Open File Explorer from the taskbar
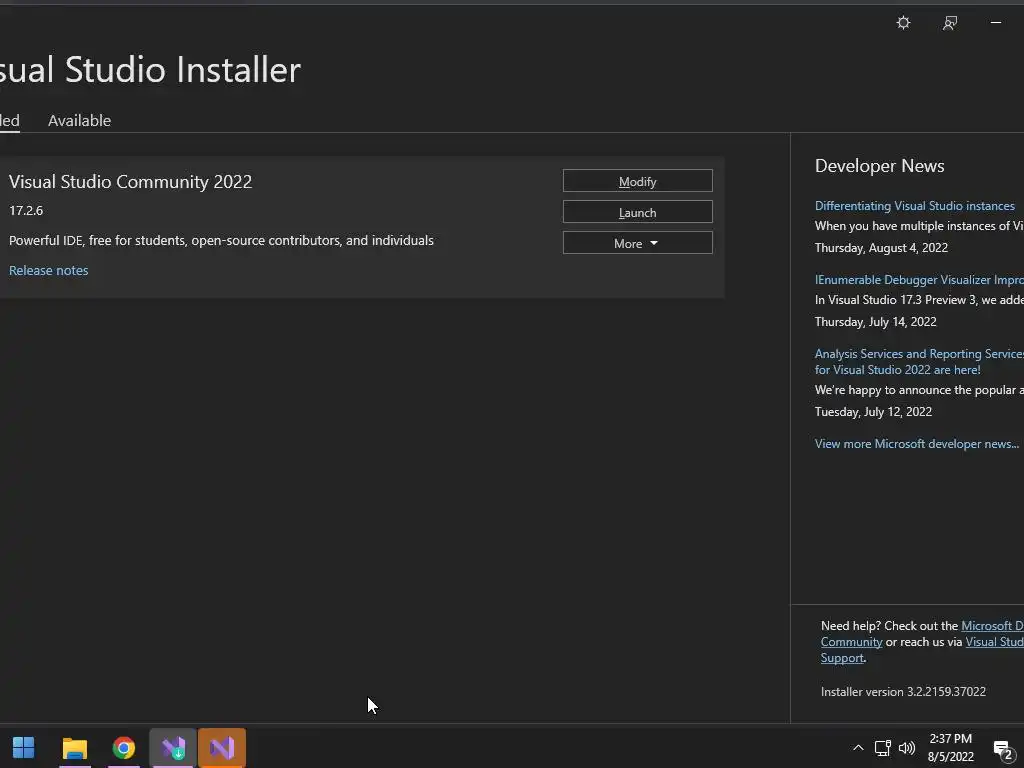The width and height of the screenshot is (1024, 768). [x=74, y=748]
